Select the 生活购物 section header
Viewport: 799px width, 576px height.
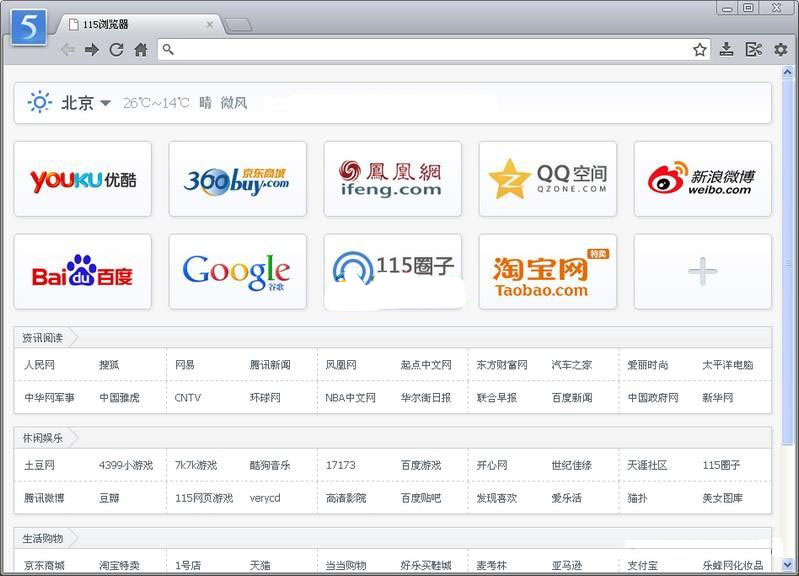[x=43, y=538]
